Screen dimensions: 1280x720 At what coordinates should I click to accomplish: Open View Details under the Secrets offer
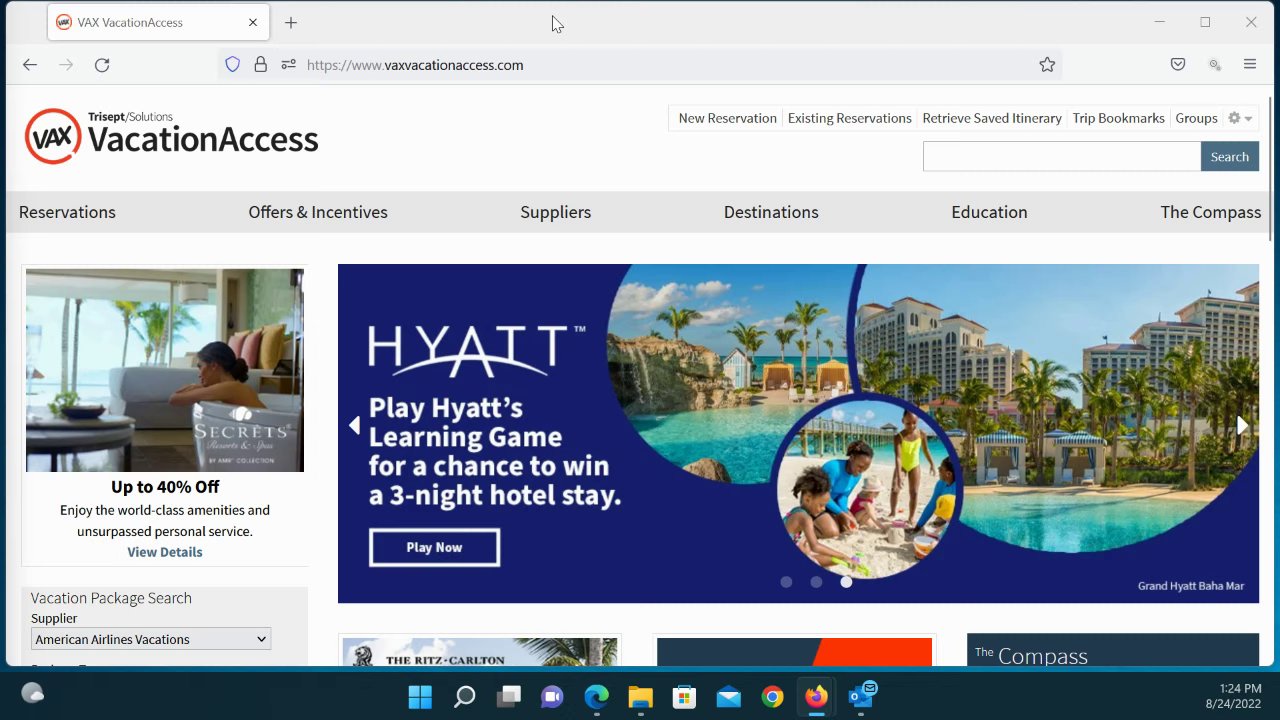point(165,552)
